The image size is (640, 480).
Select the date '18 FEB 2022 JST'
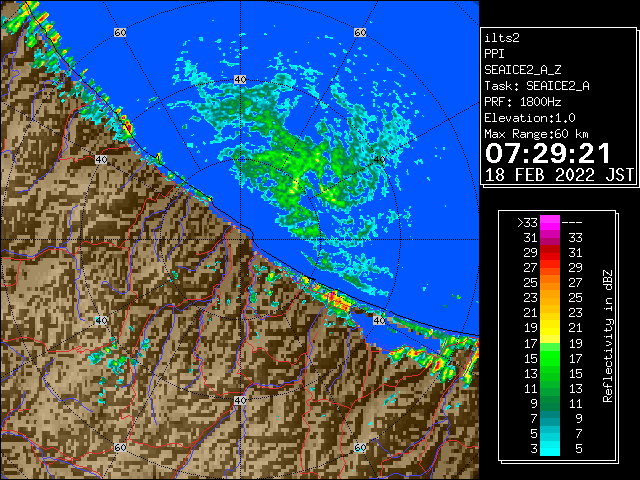click(559, 175)
